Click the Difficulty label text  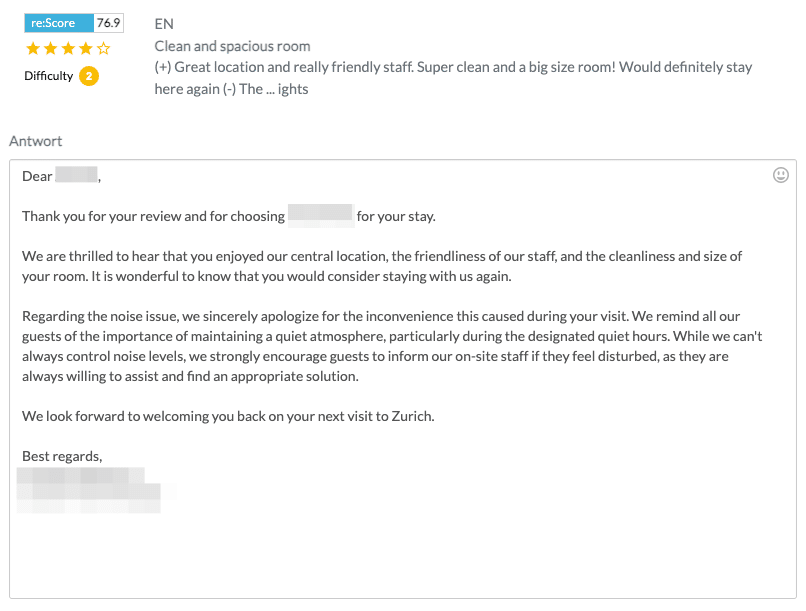point(49,76)
